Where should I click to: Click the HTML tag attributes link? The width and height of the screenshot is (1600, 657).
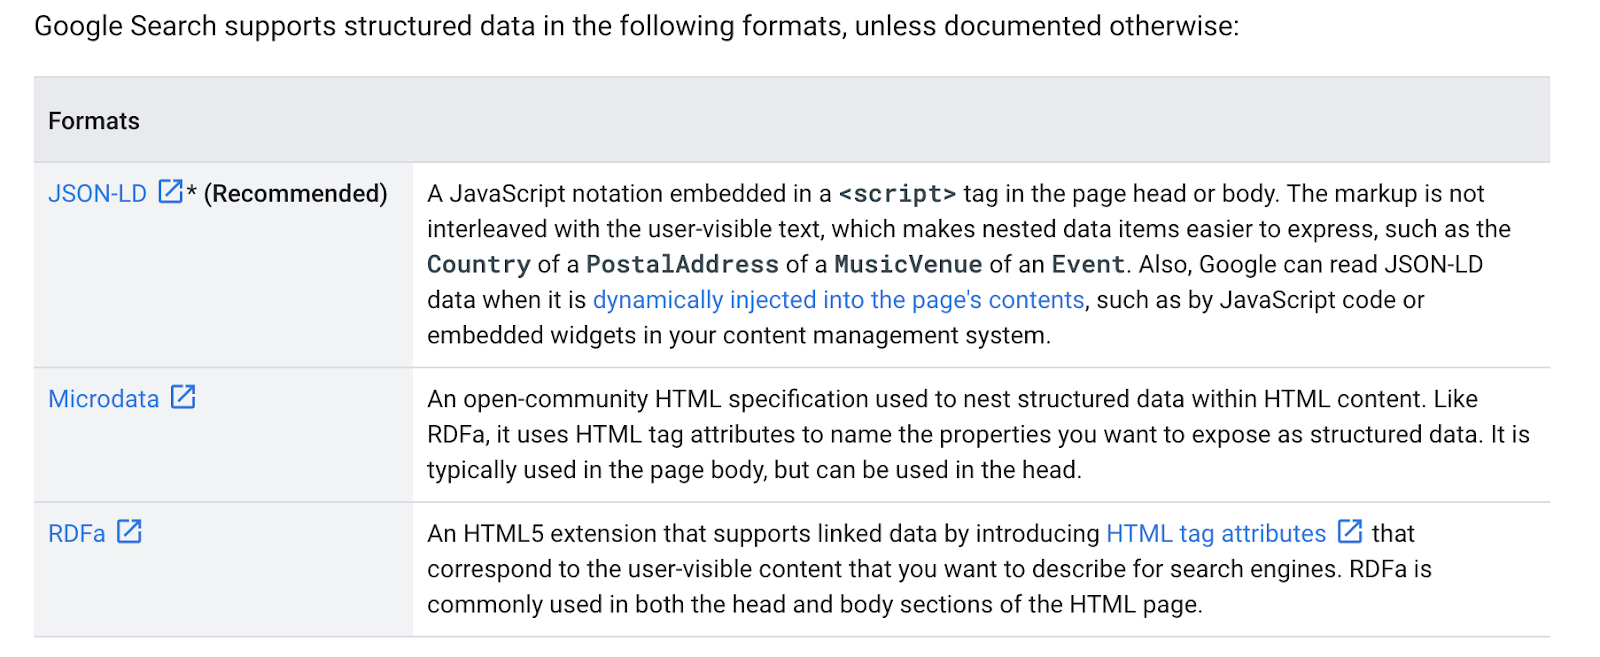click(1216, 533)
